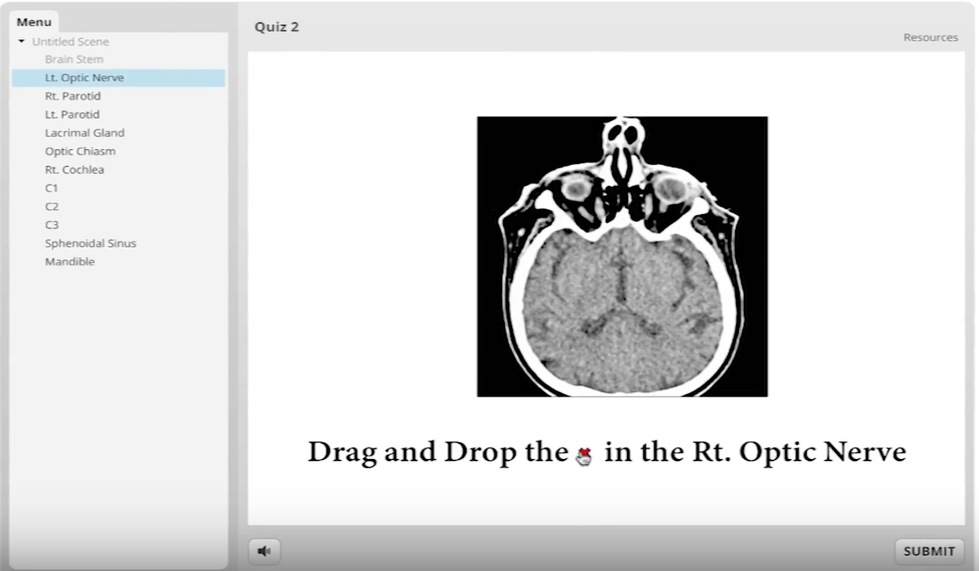Collapse the Untitled Scene tree arrow
The image size is (979, 571).
[x=22, y=42]
